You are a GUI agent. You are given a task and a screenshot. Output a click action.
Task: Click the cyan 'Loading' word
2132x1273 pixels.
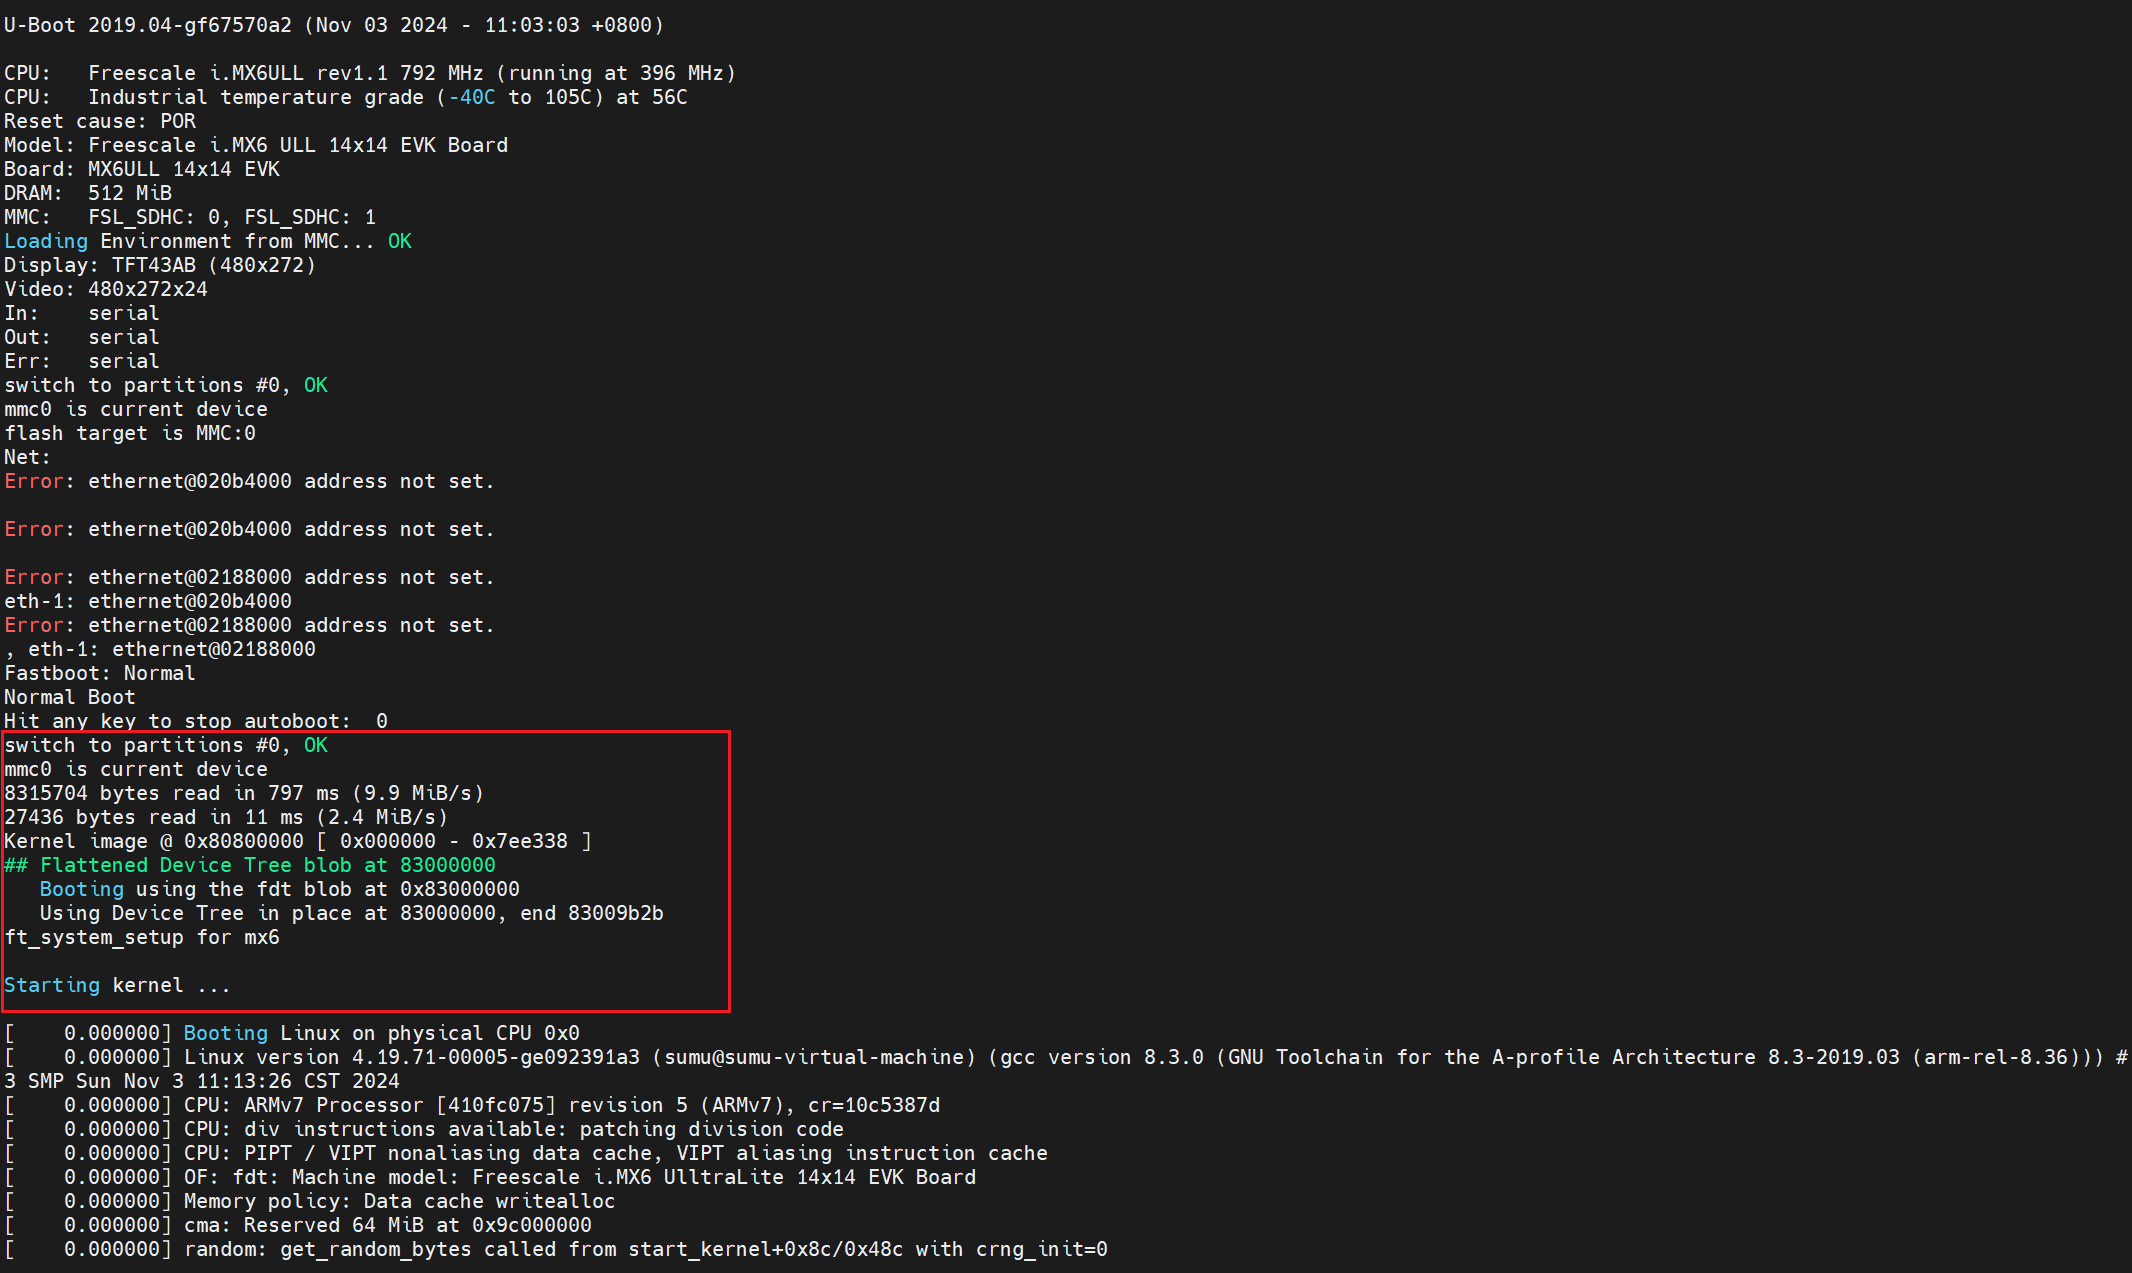click(x=45, y=241)
